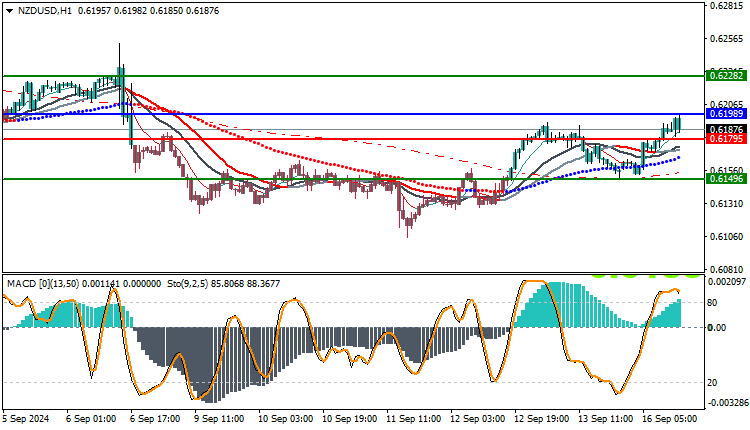Click the 10 Sep 19:00 time label
The image size is (750, 430).
(350, 419)
